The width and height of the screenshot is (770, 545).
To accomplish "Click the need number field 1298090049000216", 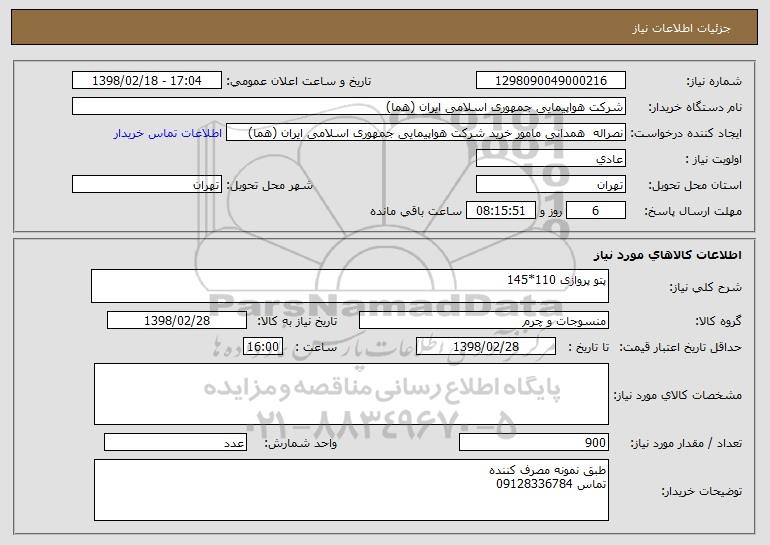I will click(x=550, y=81).
